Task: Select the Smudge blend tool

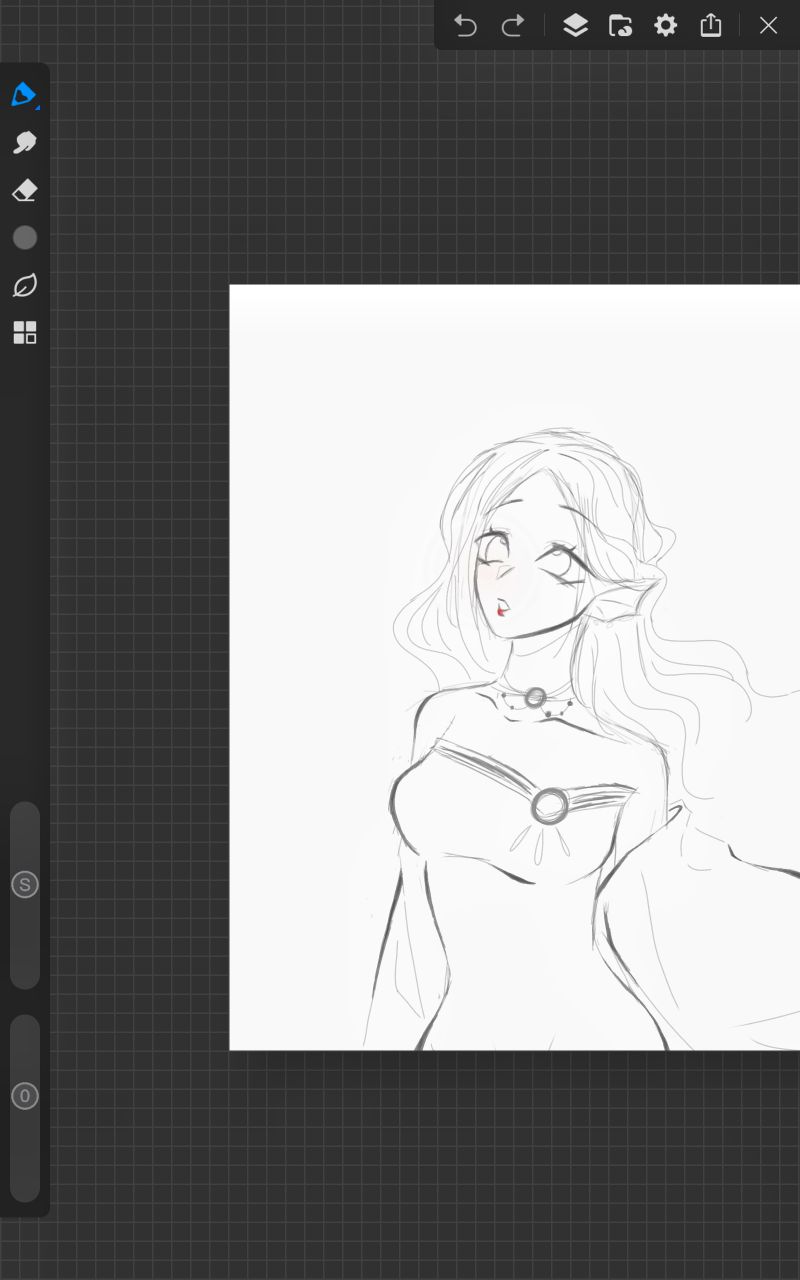Action: pyautogui.click(x=24, y=143)
